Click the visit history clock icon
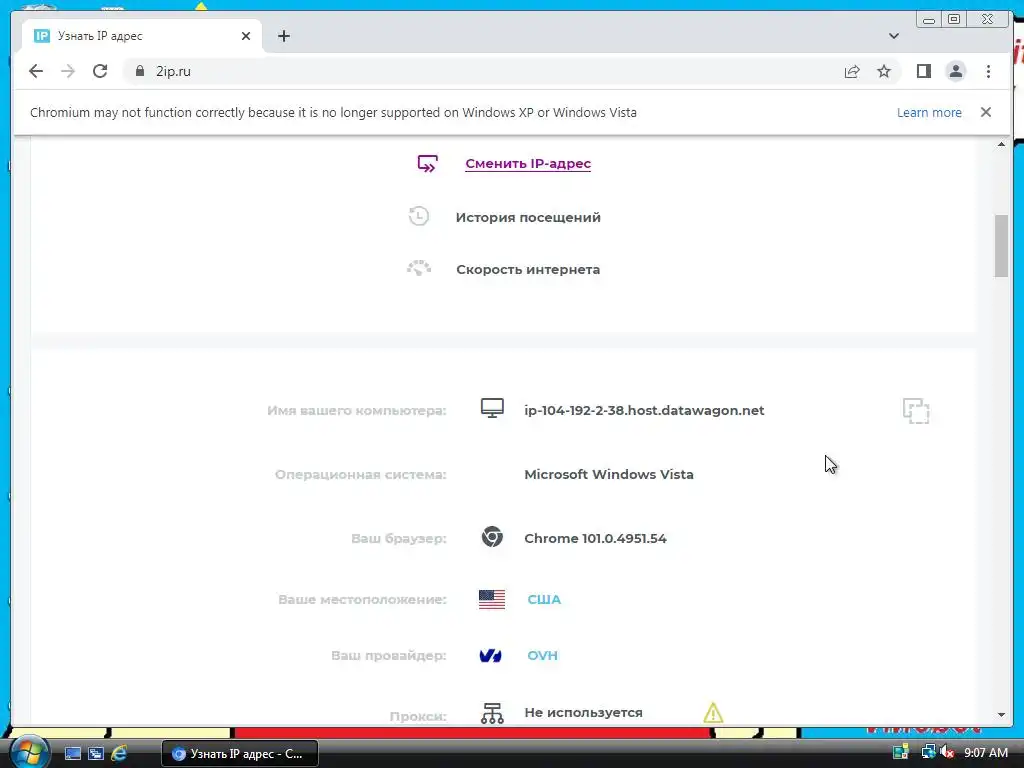This screenshot has width=1024, height=768. 419,216
